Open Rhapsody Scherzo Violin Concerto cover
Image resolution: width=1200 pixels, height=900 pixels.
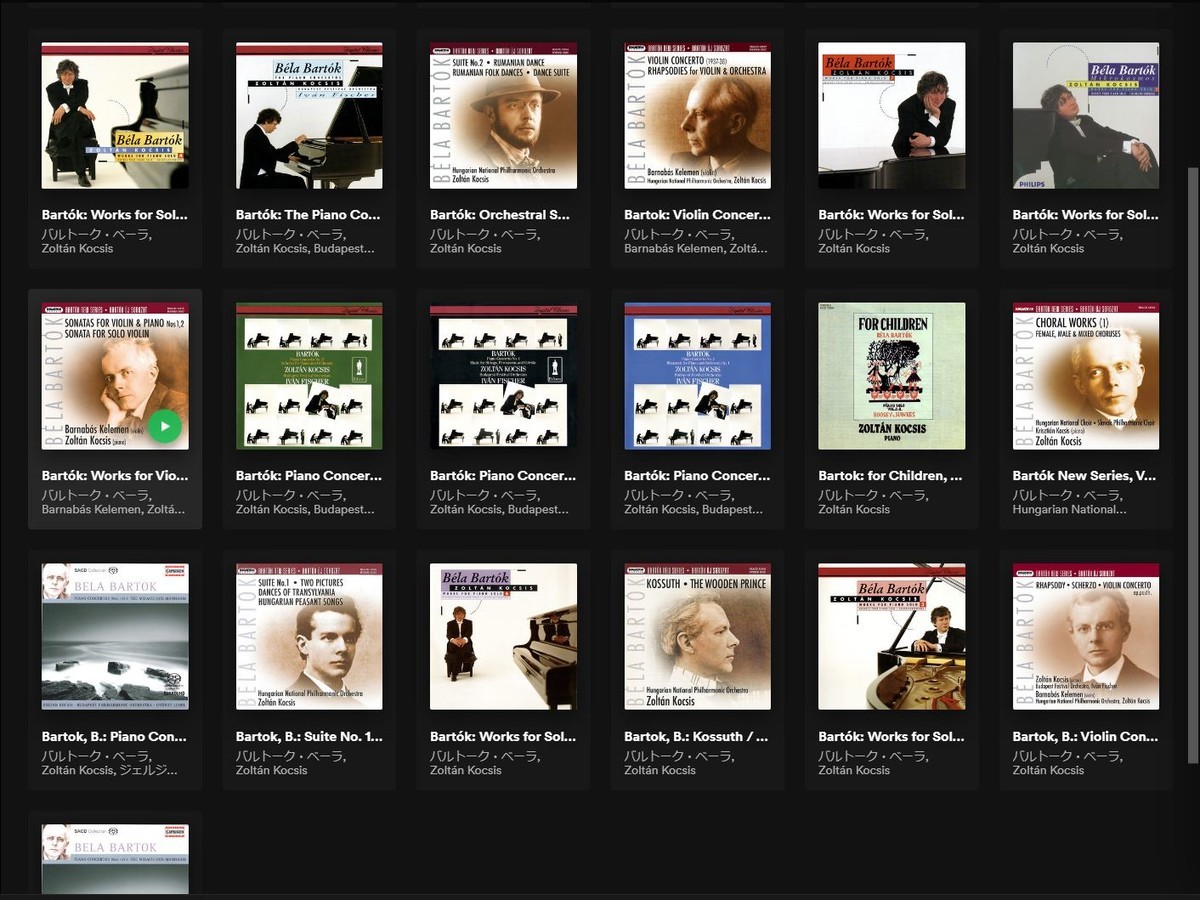(x=1086, y=637)
